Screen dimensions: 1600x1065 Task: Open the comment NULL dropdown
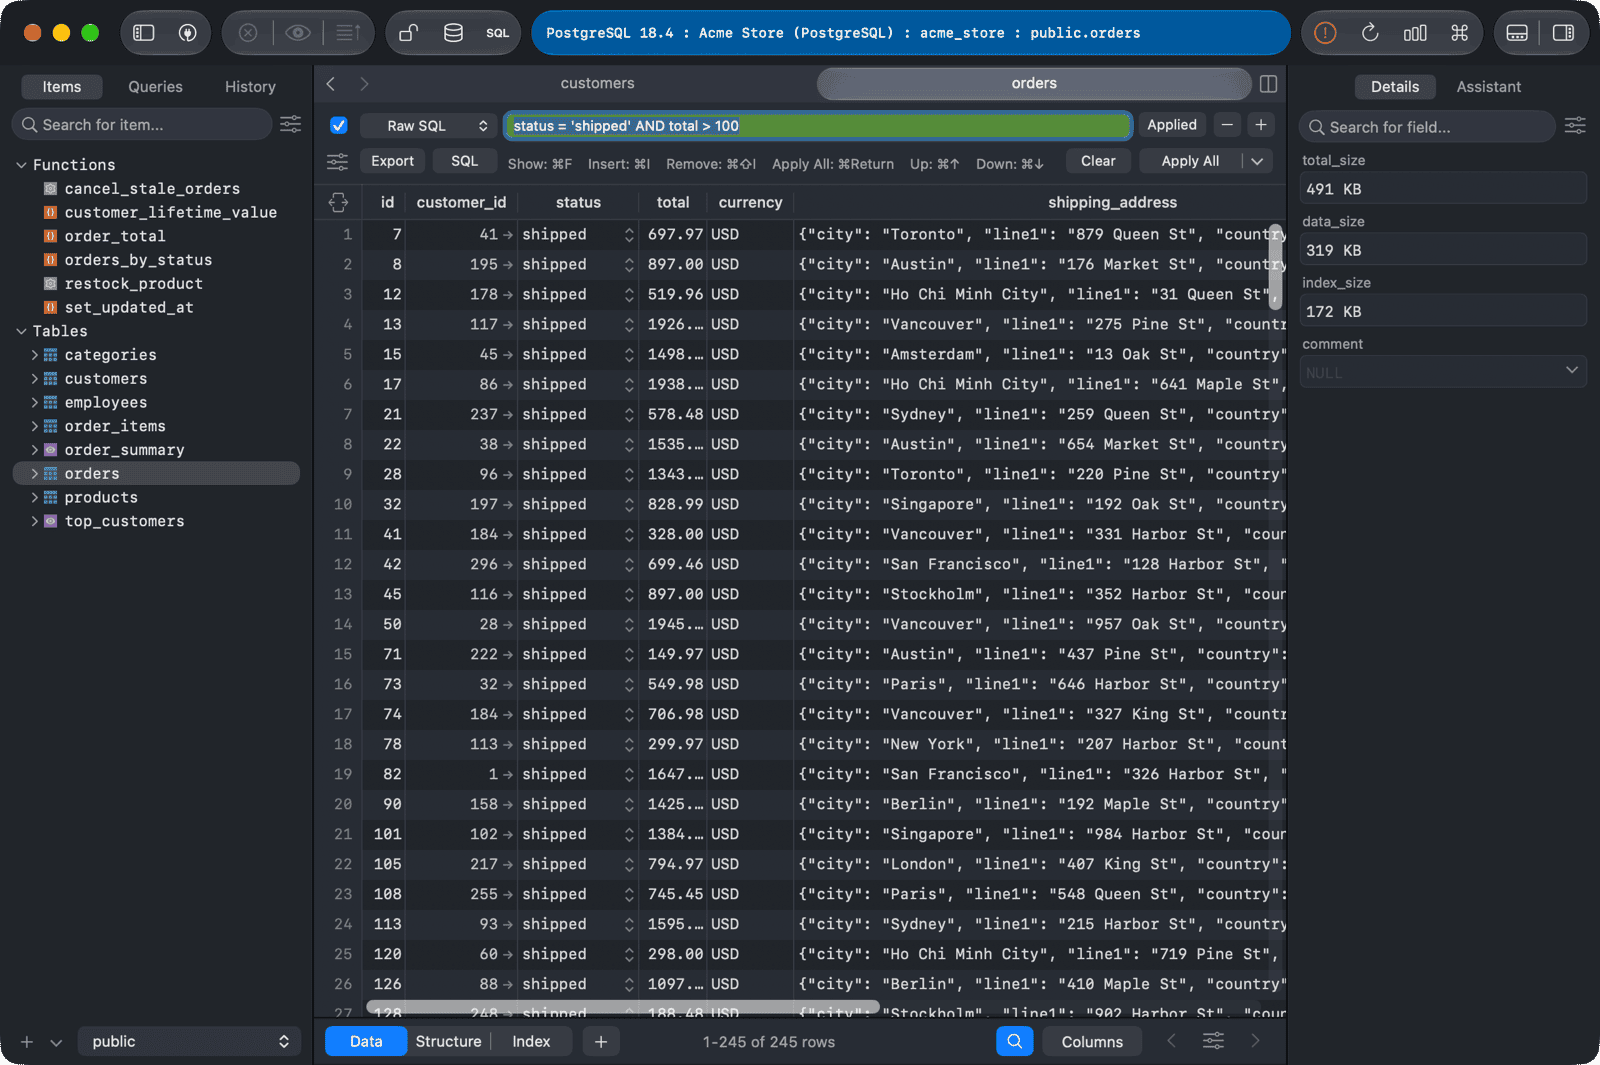tap(1443, 372)
